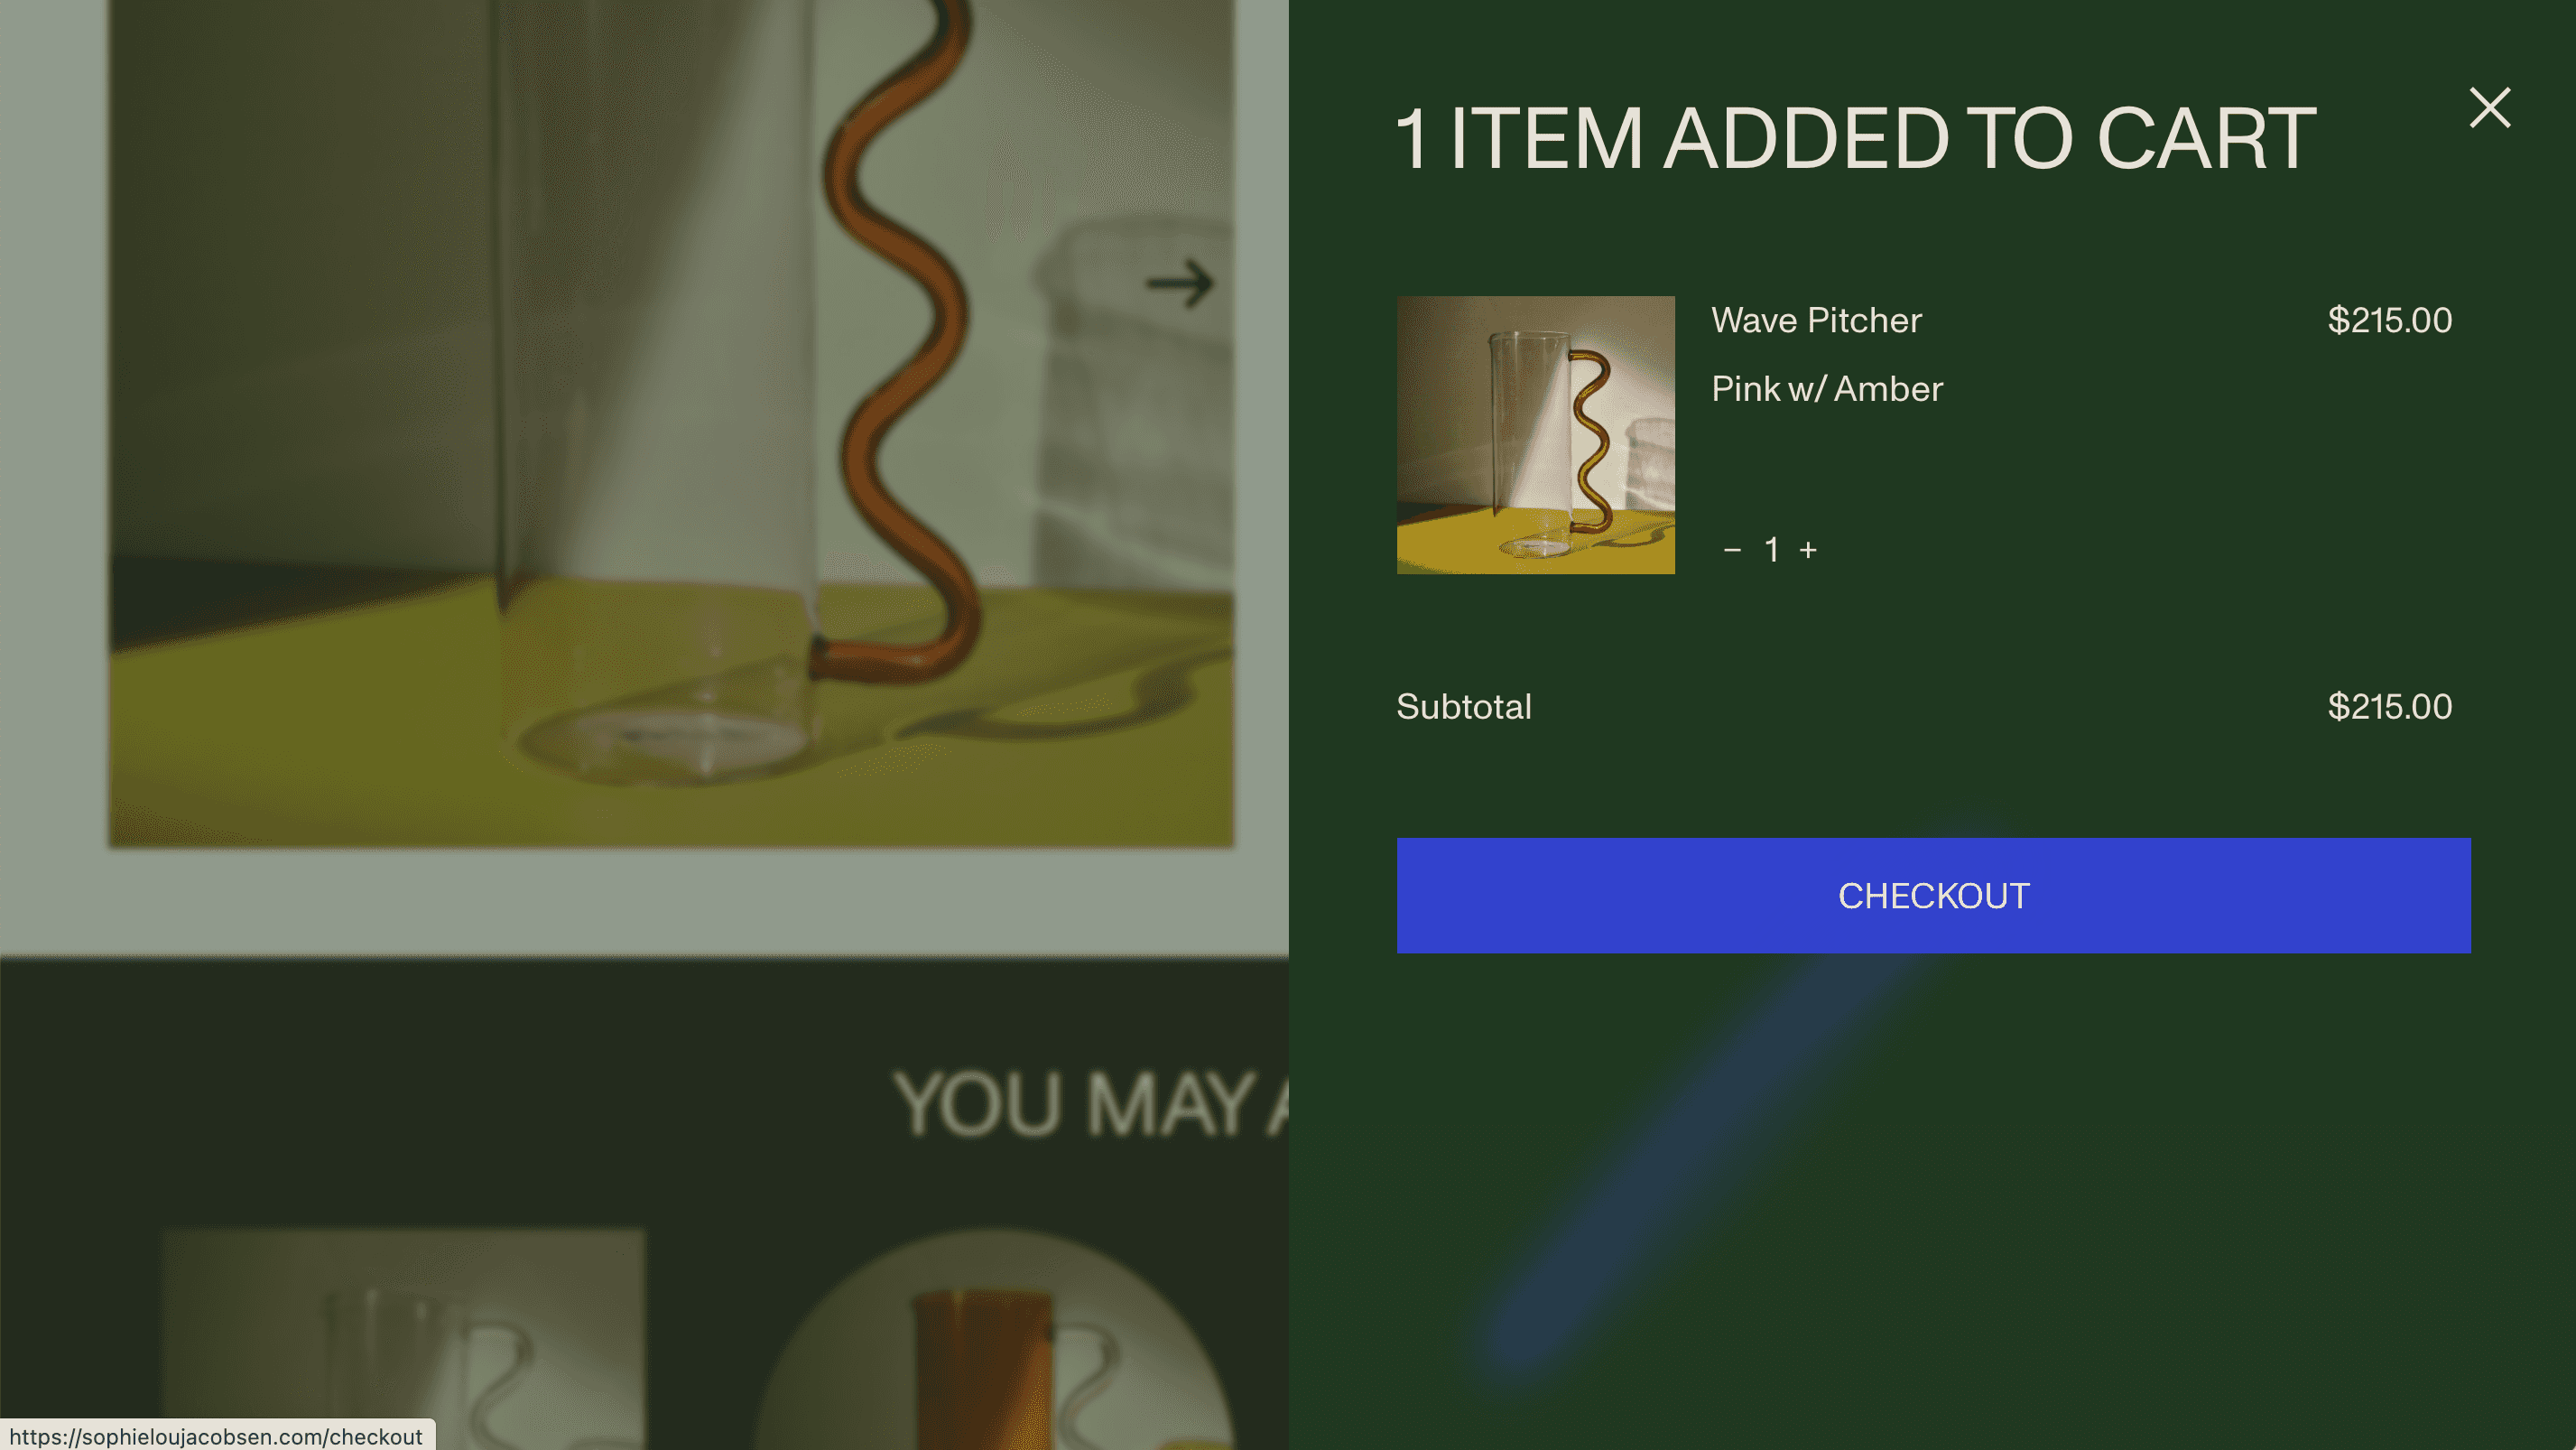Click the Subtotal label
Viewport: 2576px width, 1450px height.
(1463, 707)
